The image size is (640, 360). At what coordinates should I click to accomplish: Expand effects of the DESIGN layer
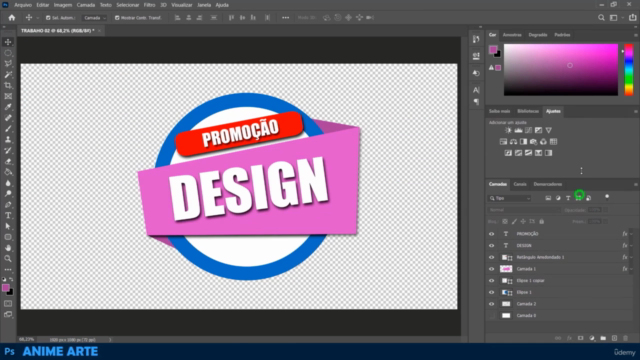[x=631, y=246]
